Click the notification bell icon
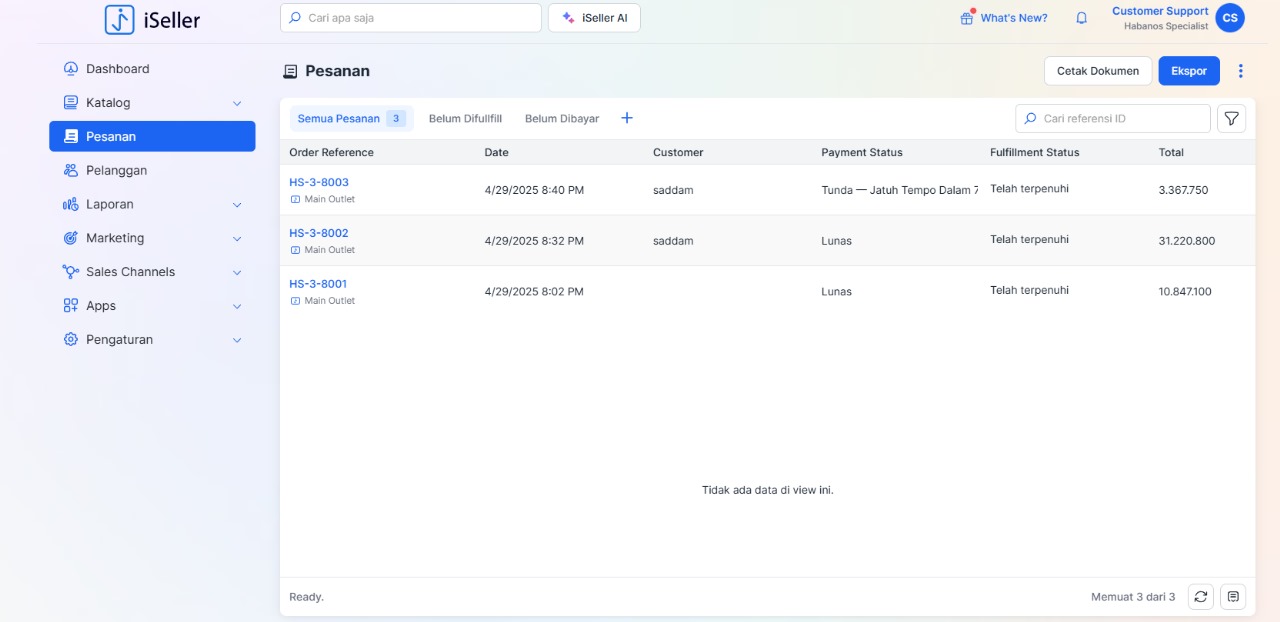This screenshot has height=622, width=1280. tap(1081, 18)
